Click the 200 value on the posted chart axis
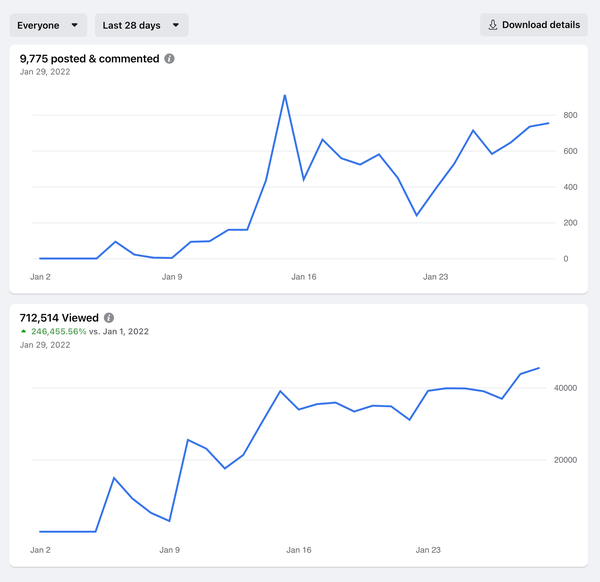 click(x=570, y=223)
